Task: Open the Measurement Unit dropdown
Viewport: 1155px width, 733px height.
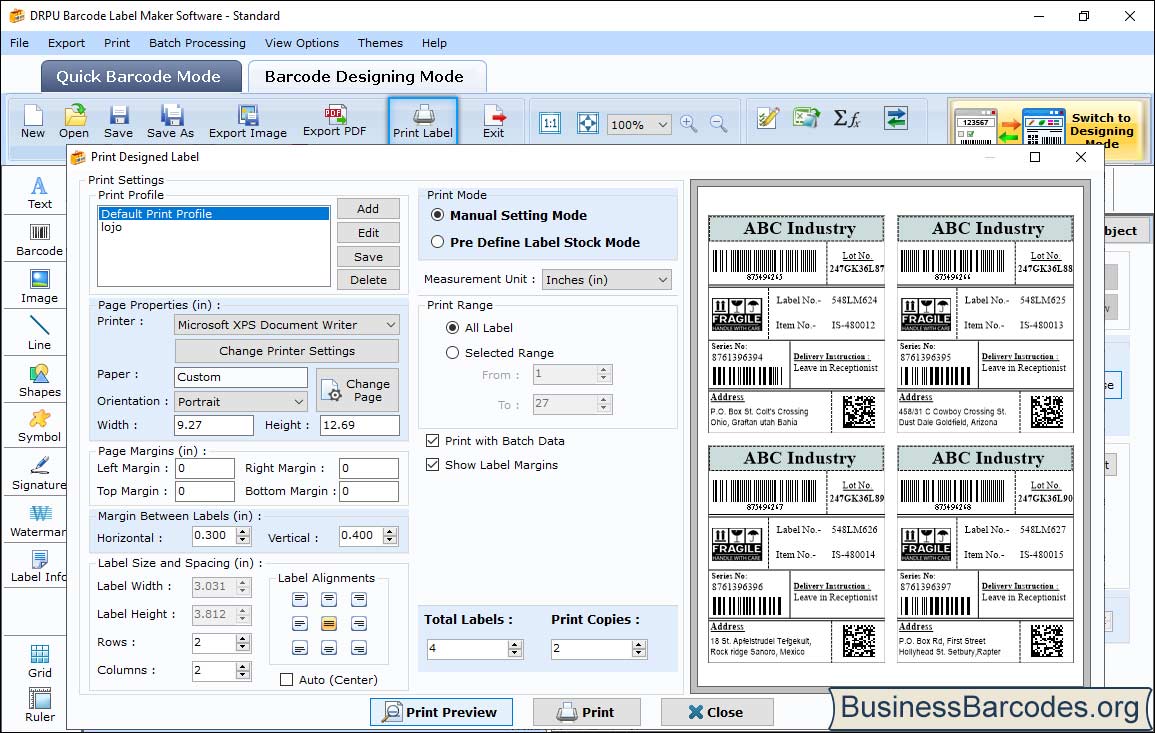Action: tap(607, 280)
